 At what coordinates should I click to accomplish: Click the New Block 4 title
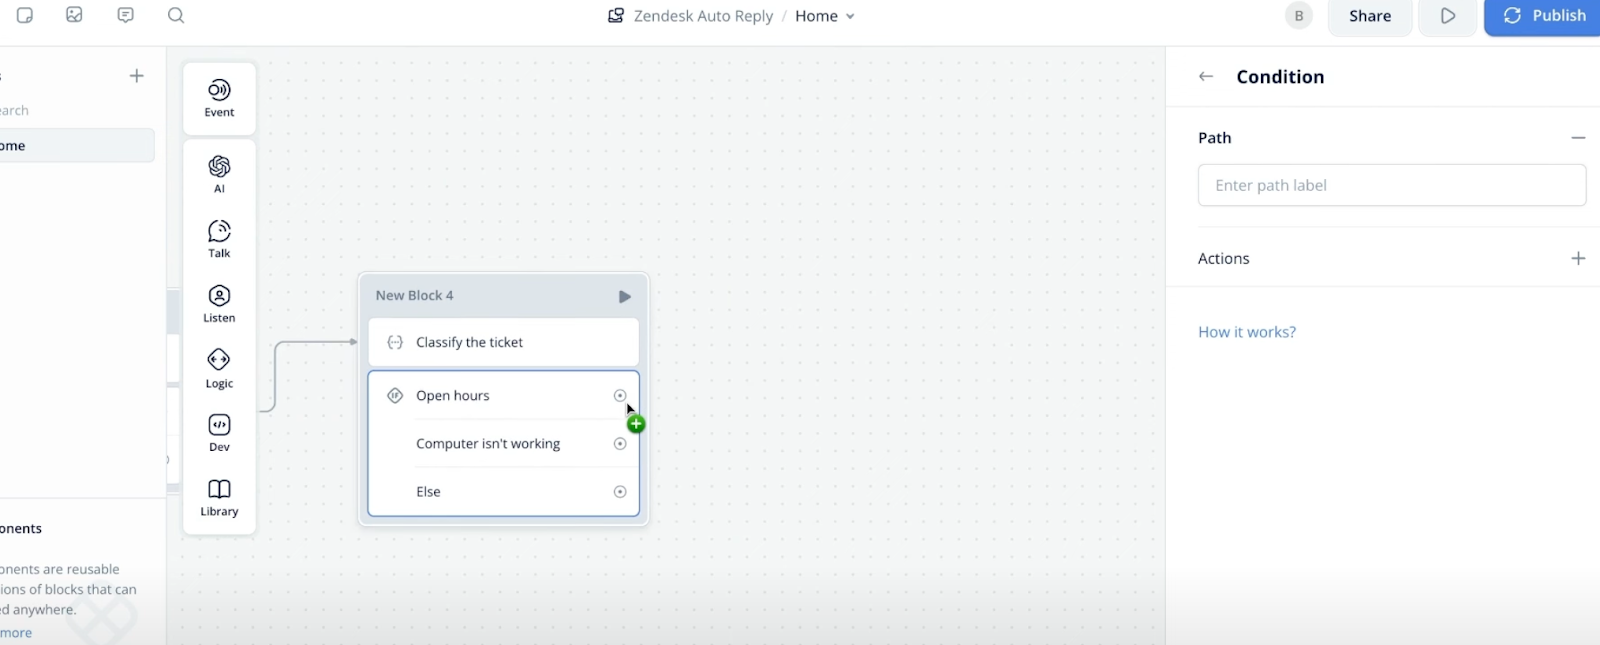point(414,296)
